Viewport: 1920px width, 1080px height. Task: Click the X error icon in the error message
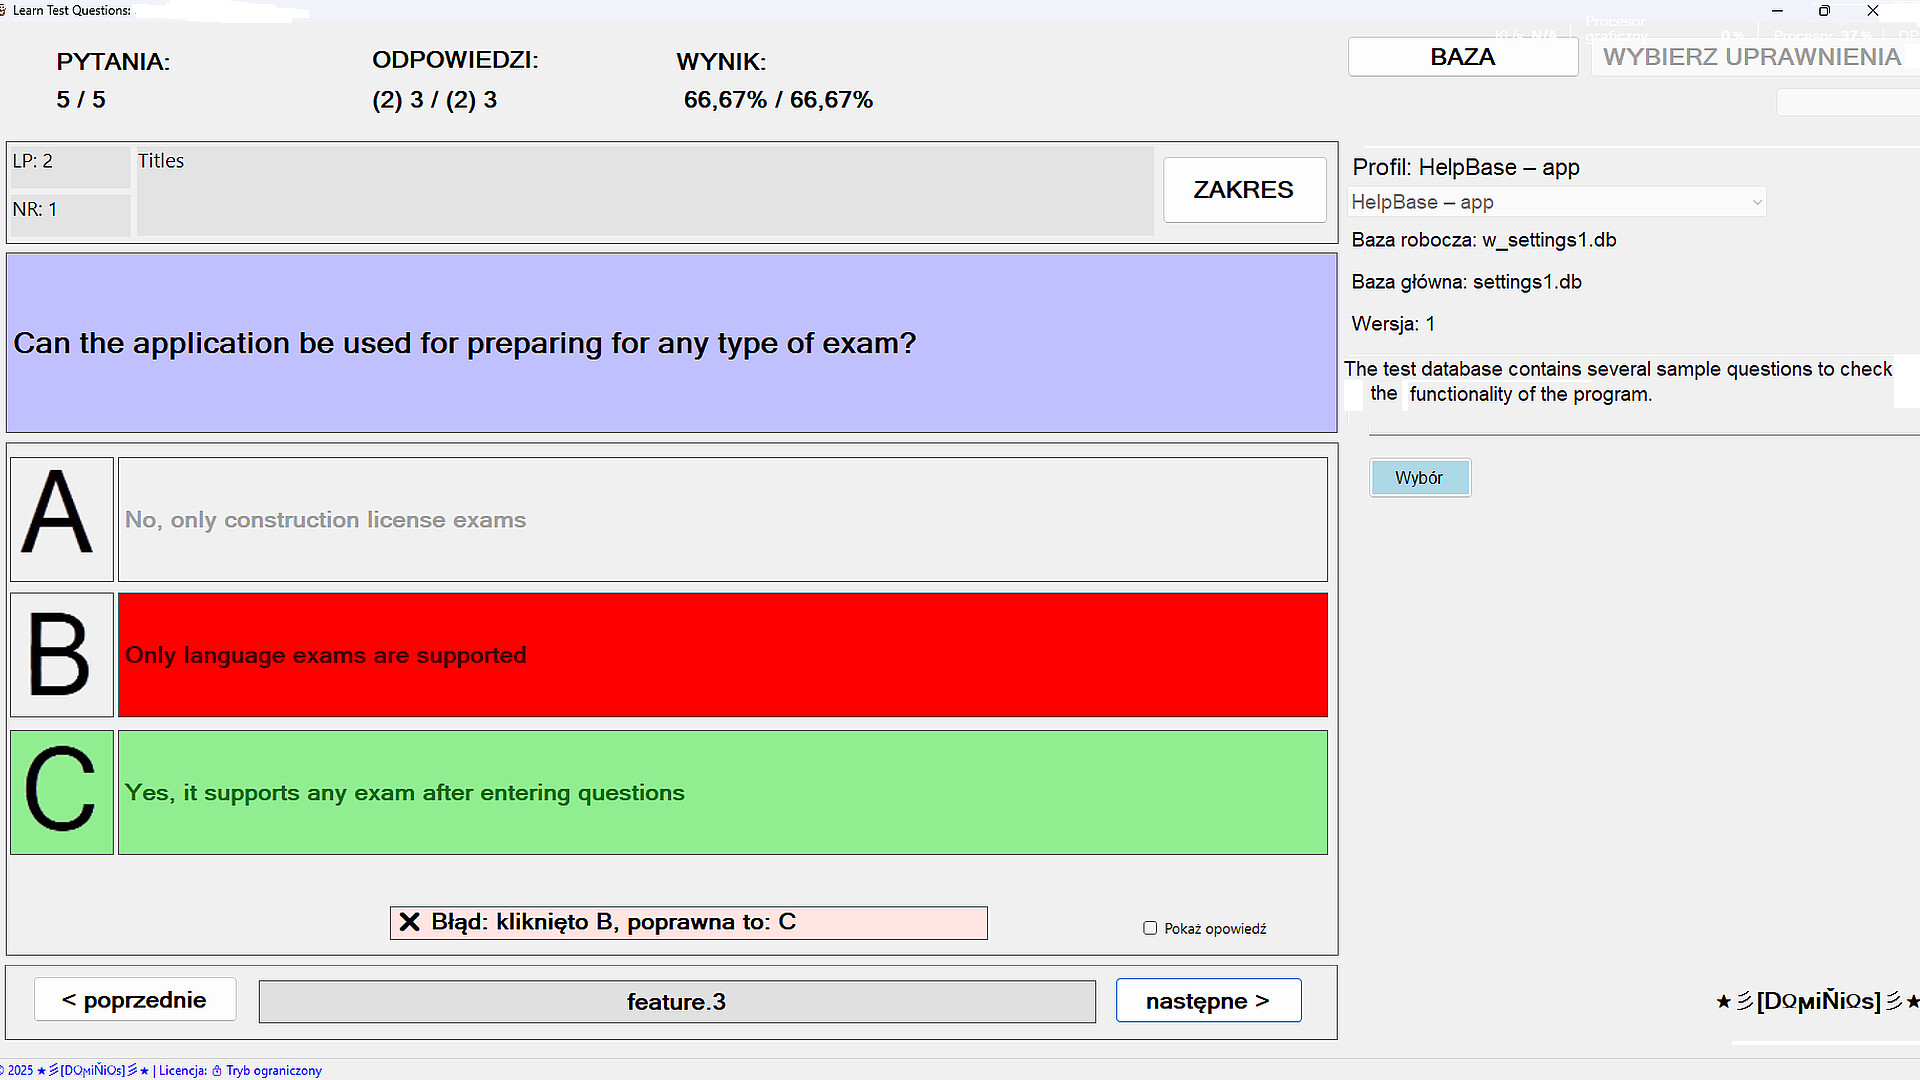[x=409, y=921]
